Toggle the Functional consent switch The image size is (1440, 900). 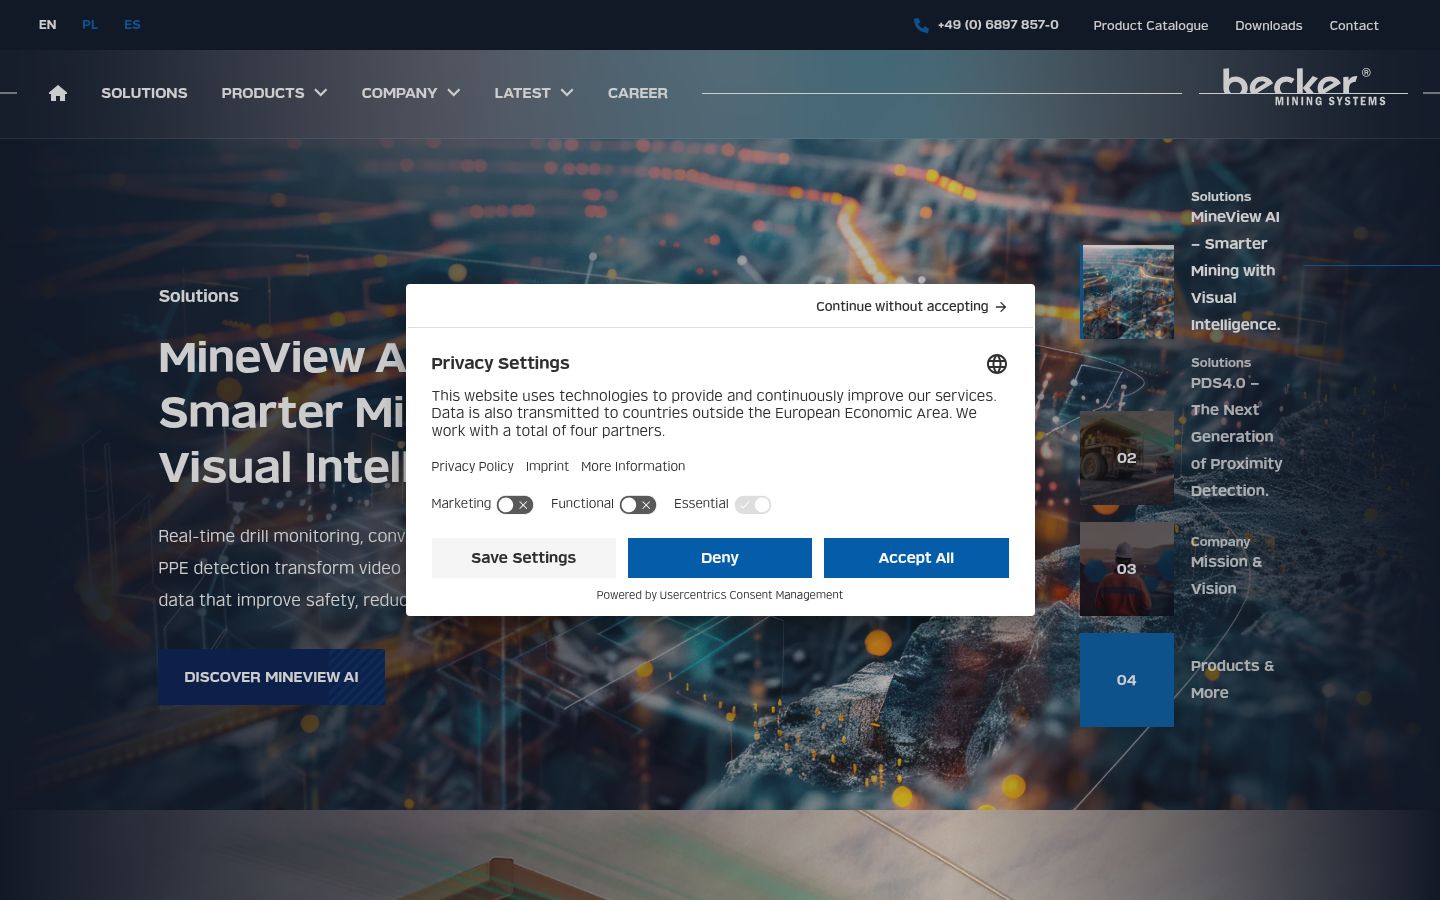tap(638, 505)
